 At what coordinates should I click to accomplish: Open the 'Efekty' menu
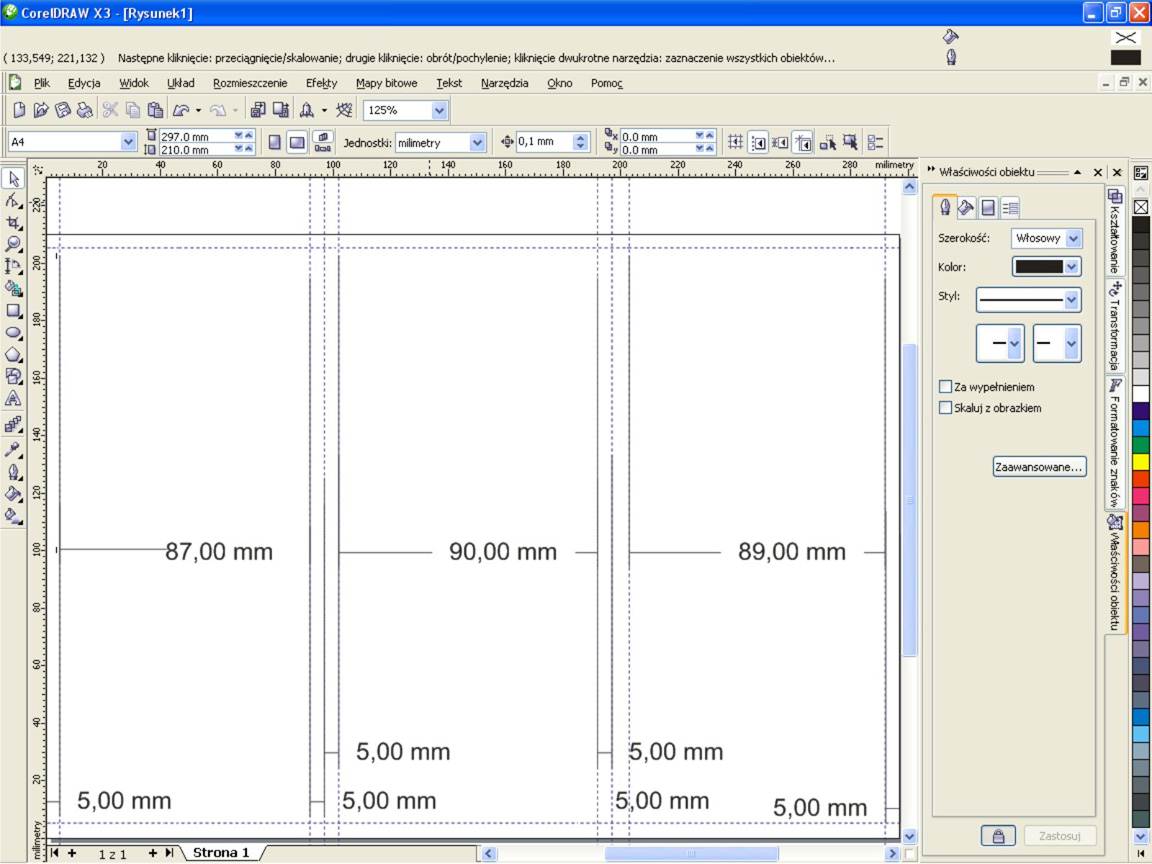pyautogui.click(x=321, y=83)
